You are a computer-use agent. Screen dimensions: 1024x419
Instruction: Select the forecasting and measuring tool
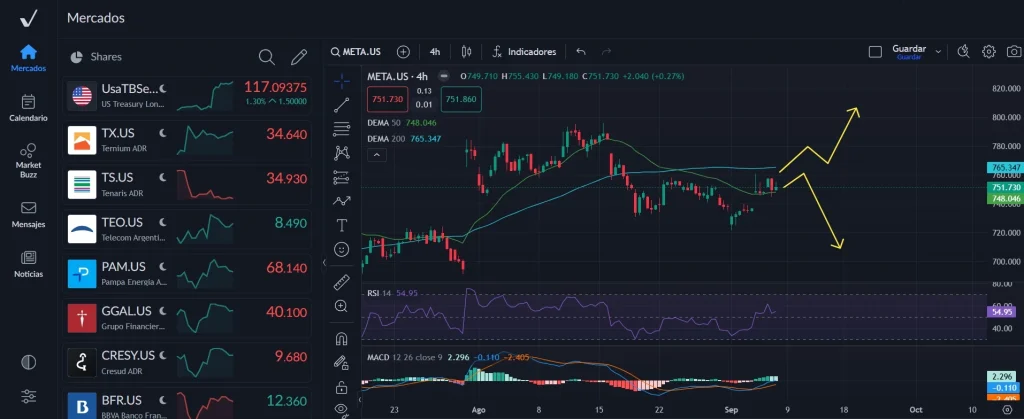(x=342, y=177)
